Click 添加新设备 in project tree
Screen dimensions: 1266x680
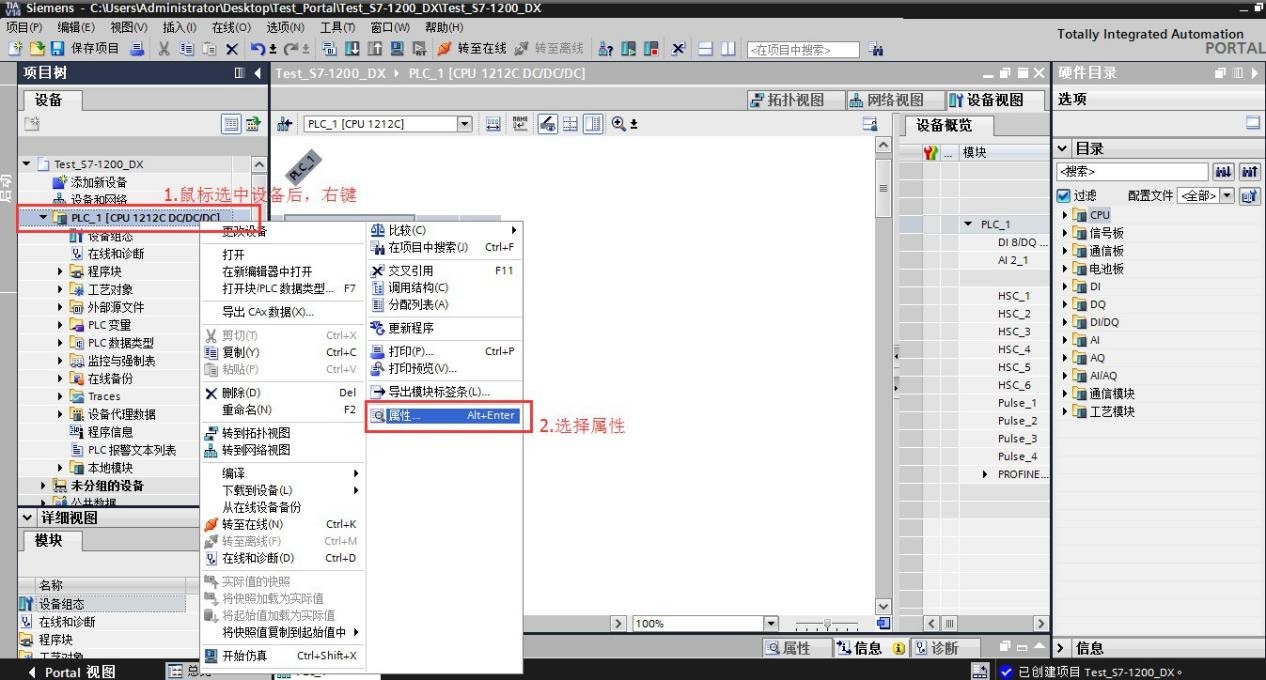[99, 182]
